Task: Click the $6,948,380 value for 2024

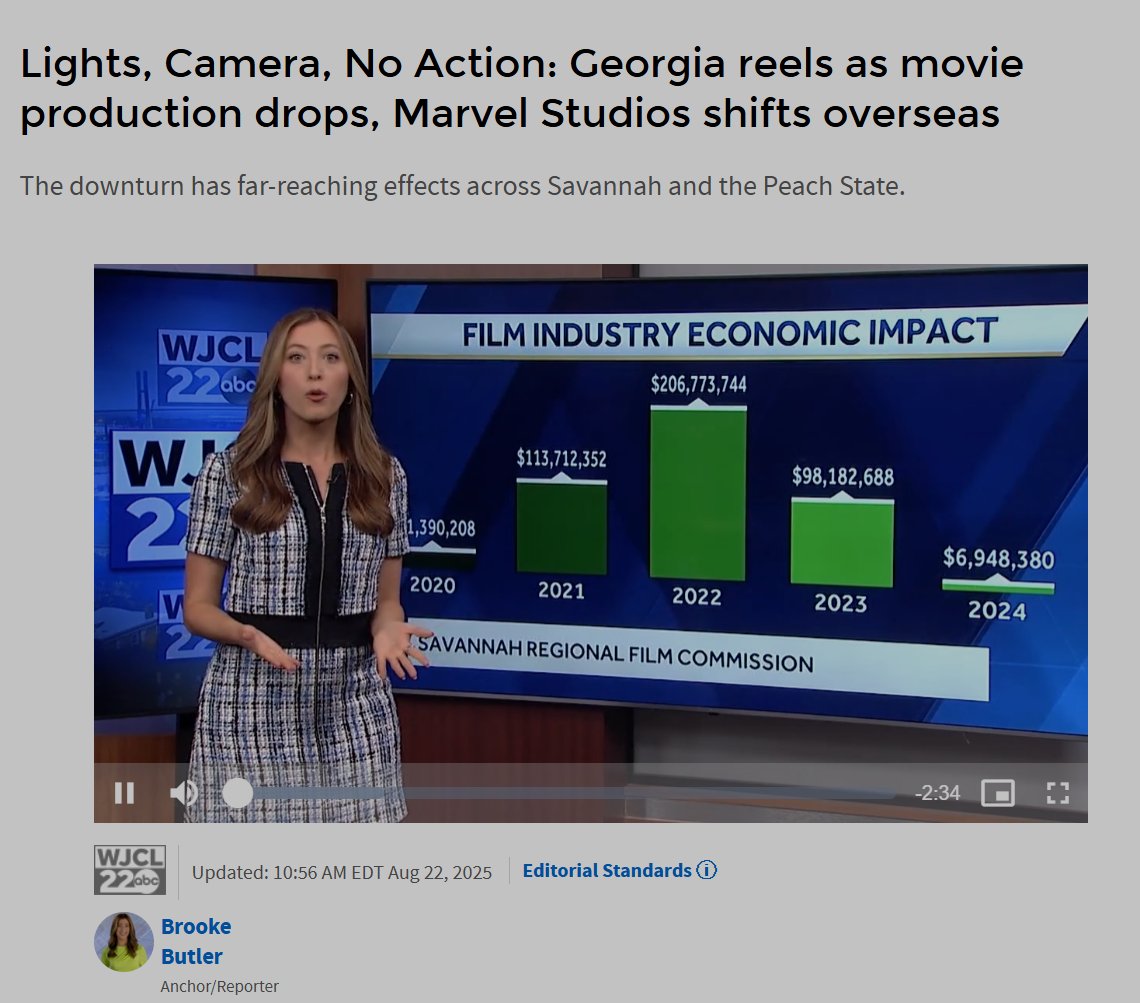Action: [998, 558]
